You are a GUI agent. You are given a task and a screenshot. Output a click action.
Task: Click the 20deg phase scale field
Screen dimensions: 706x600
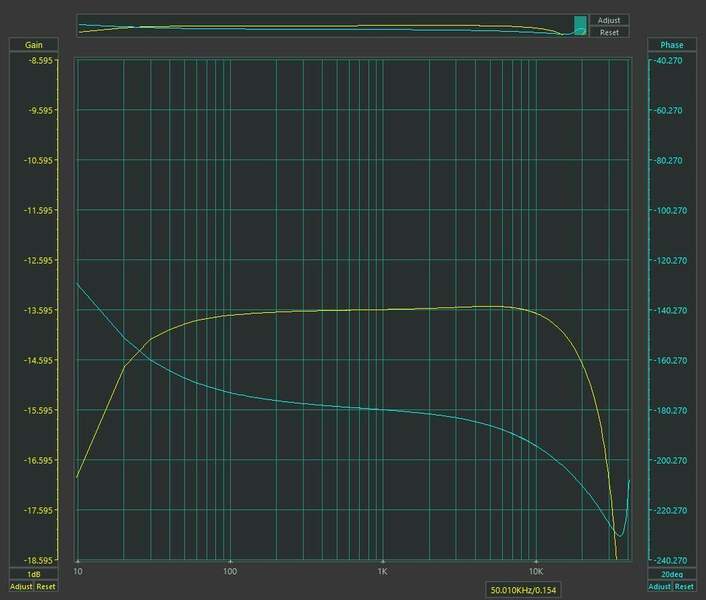click(670, 575)
